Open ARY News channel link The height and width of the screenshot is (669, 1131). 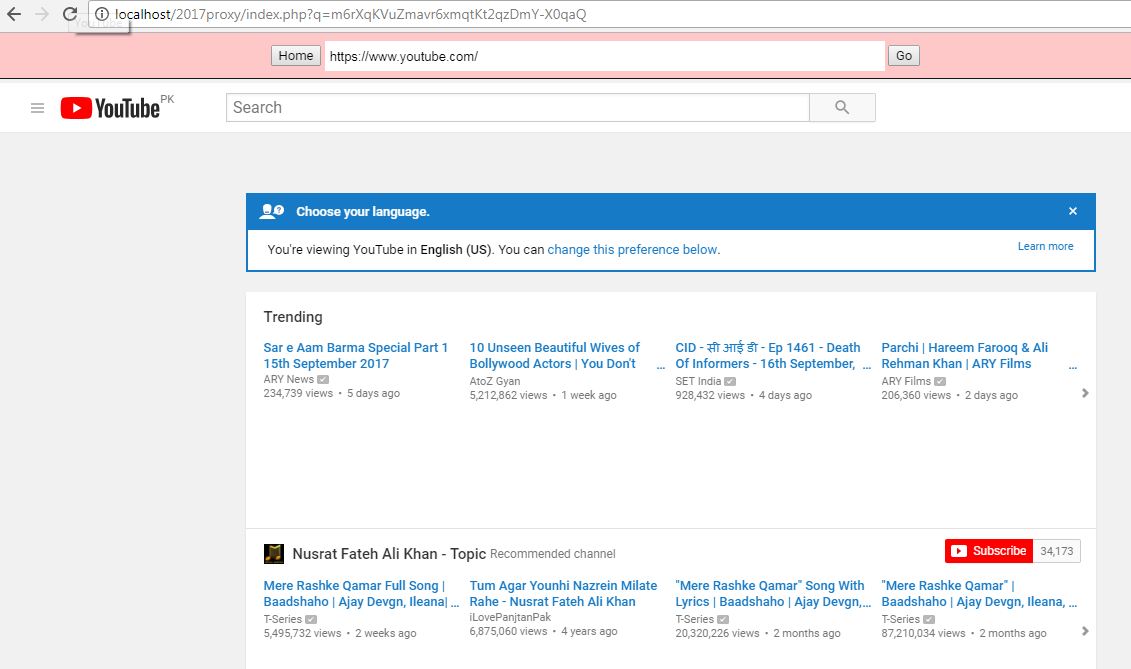pyautogui.click(x=289, y=380)
